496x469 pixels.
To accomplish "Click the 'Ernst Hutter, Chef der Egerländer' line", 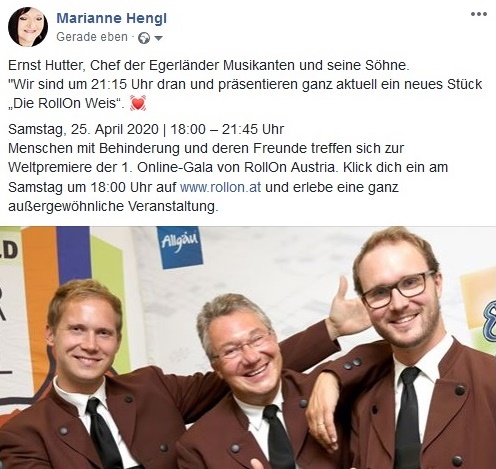I will pyautogui.click(x=208, y=65).
